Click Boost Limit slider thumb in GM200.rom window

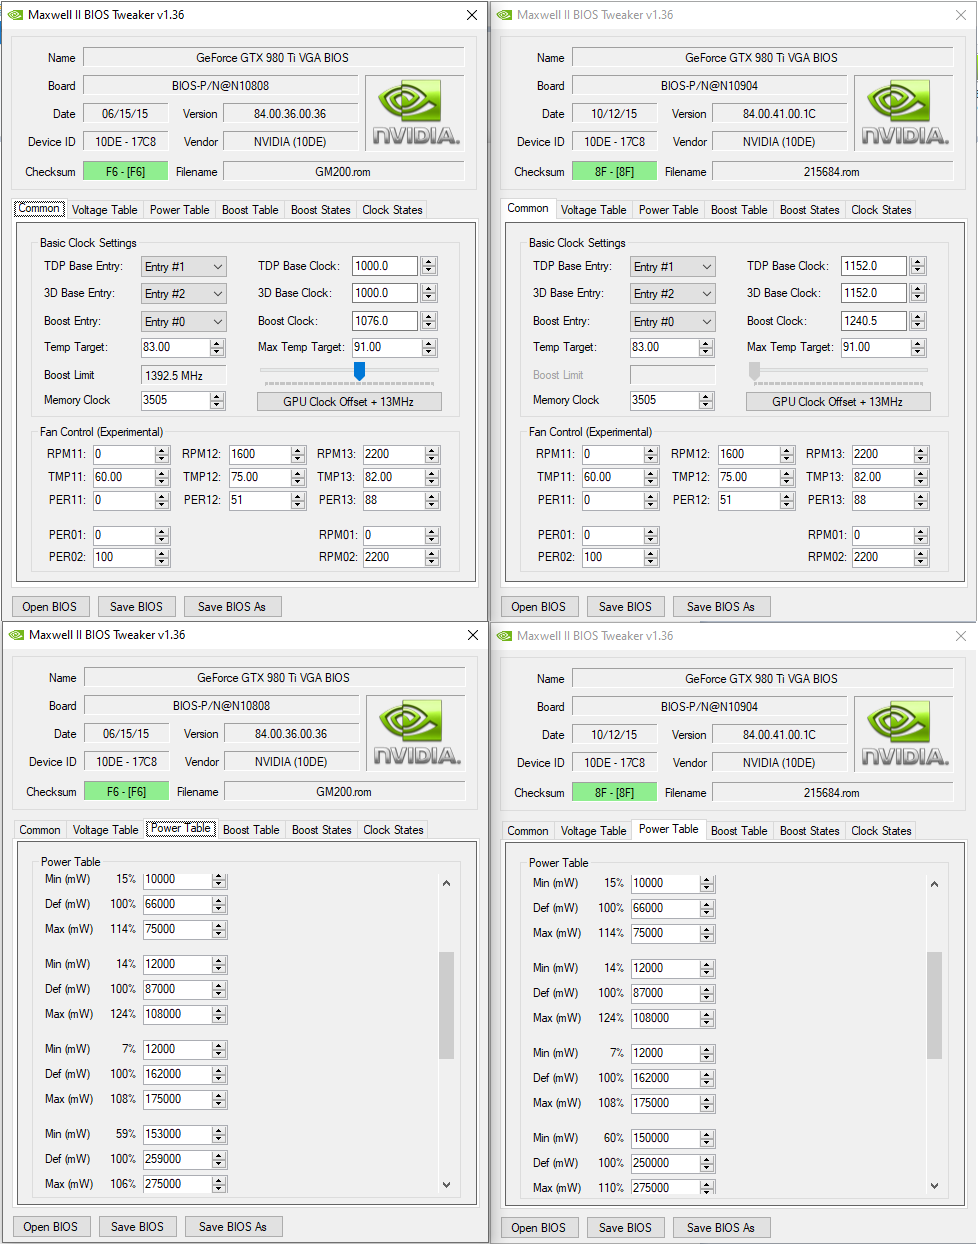pyautogui.click(x=359, y=371)
